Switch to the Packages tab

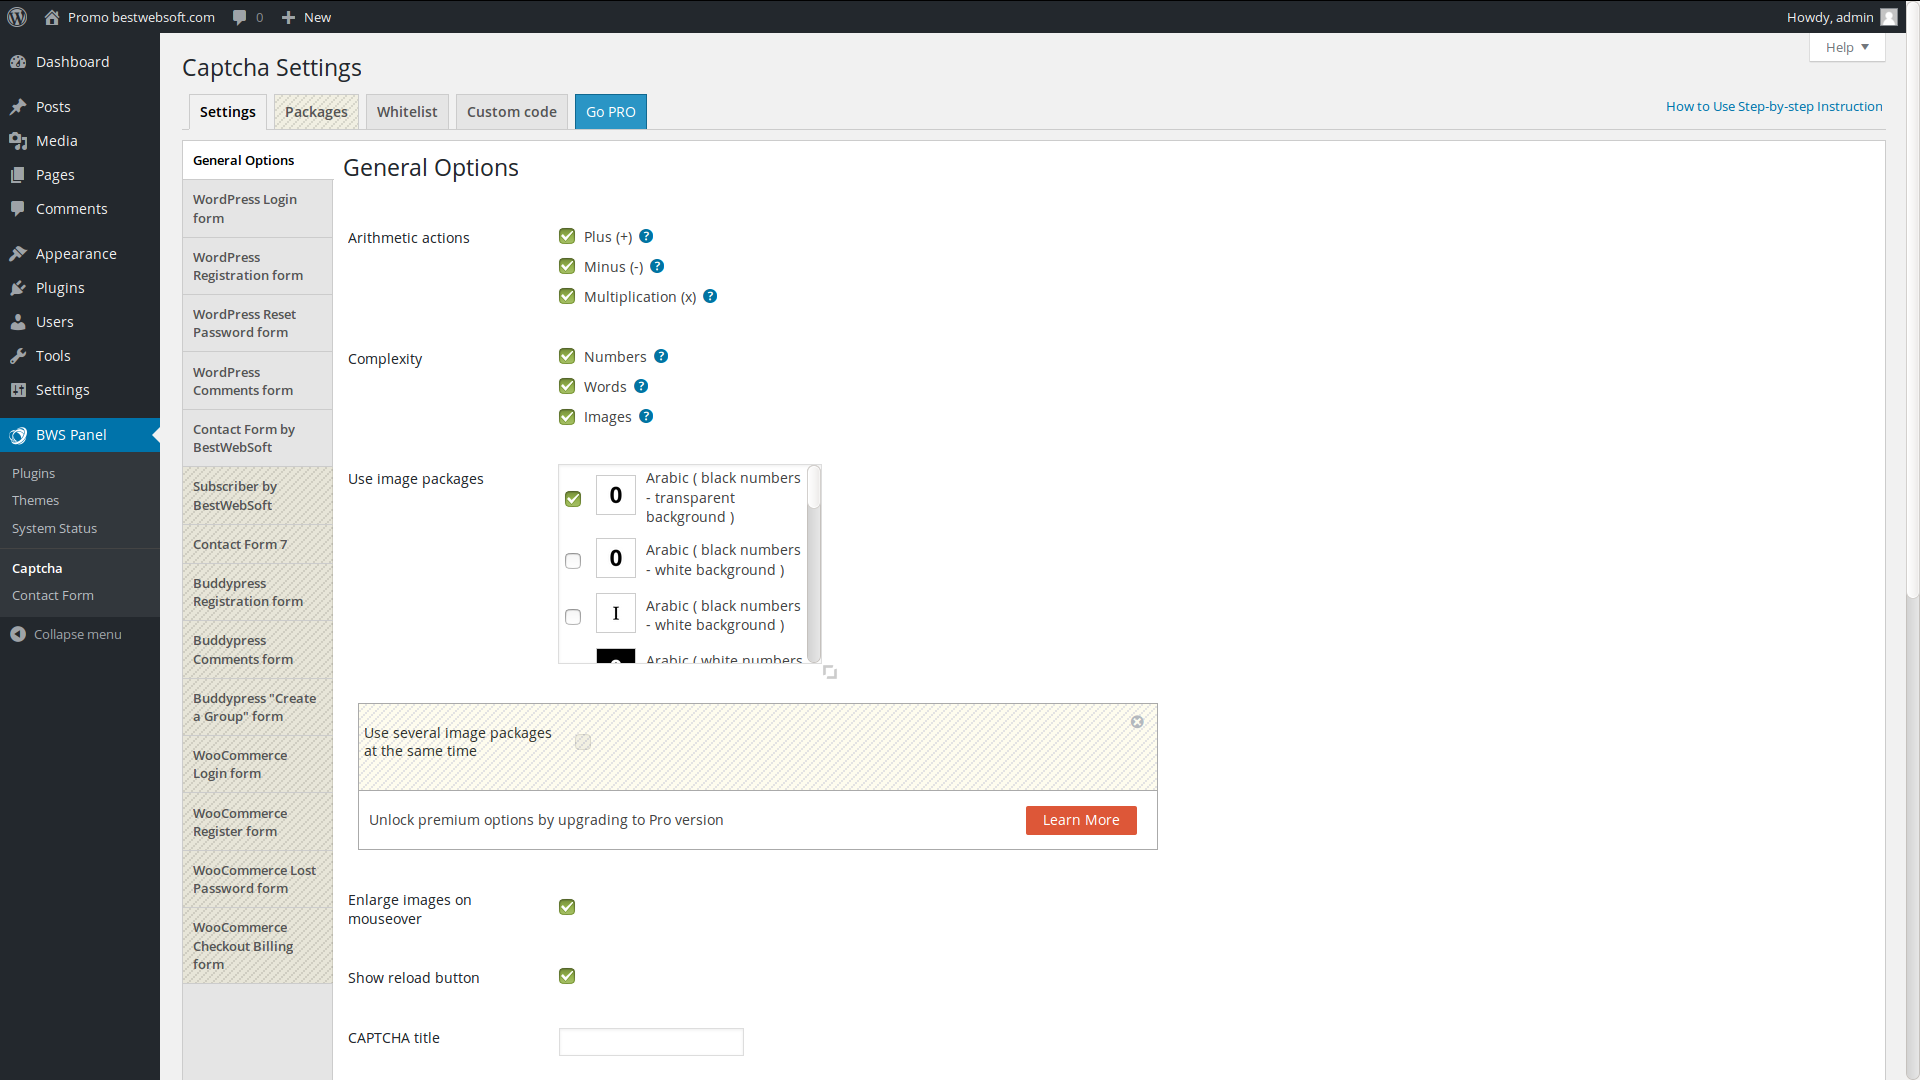(316, 112)
